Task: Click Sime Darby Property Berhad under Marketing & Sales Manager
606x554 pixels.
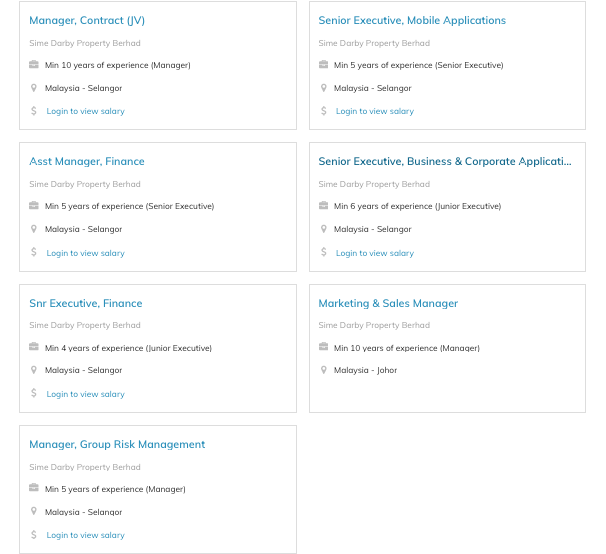Action: point(374,325)
